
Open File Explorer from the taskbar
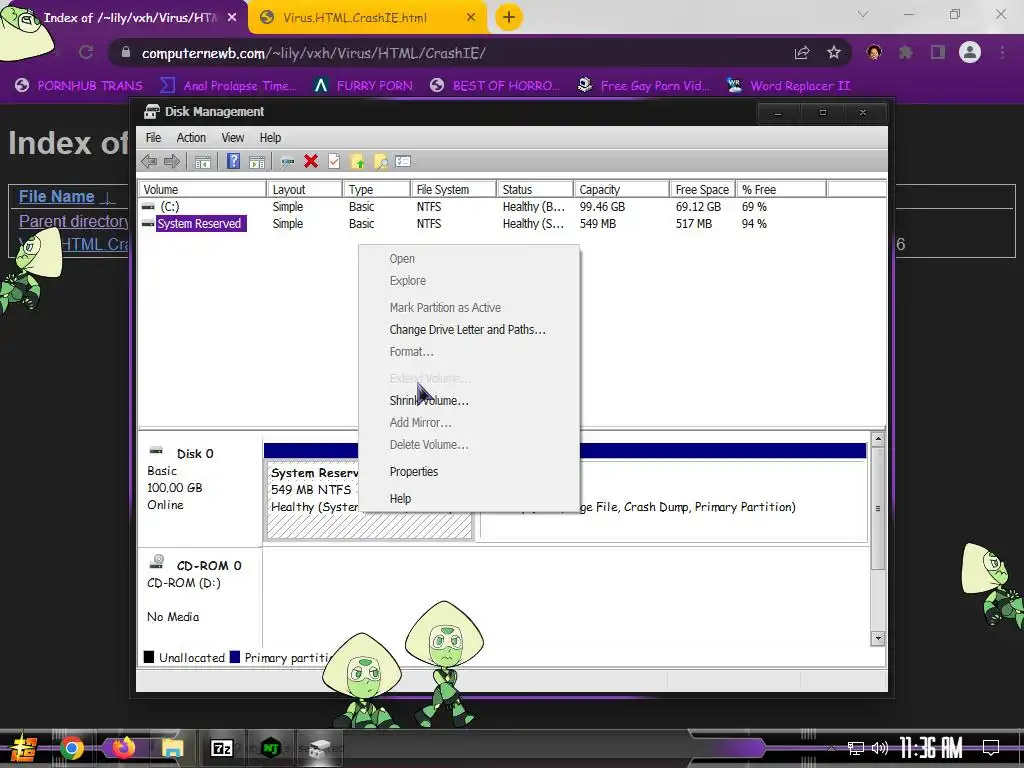point(172,748)
